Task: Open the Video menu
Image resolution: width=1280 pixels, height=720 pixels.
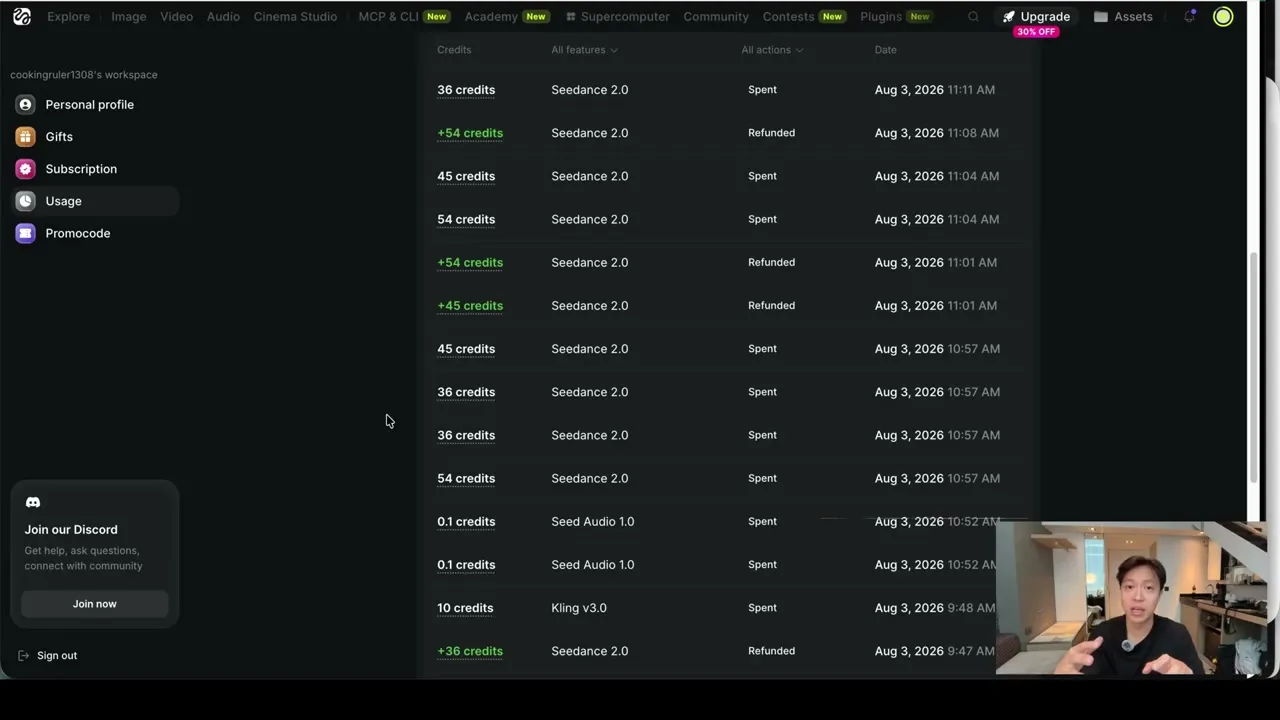Action: (x=176, y=17)
